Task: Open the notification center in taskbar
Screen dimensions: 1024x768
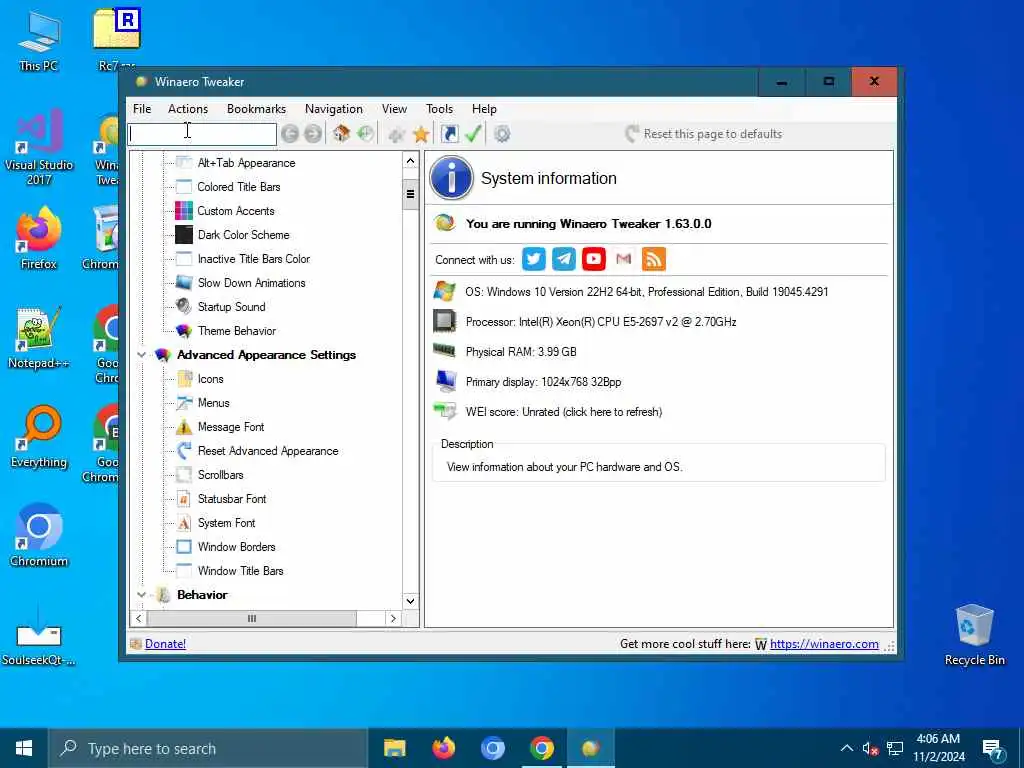Action: pos(993,750)
